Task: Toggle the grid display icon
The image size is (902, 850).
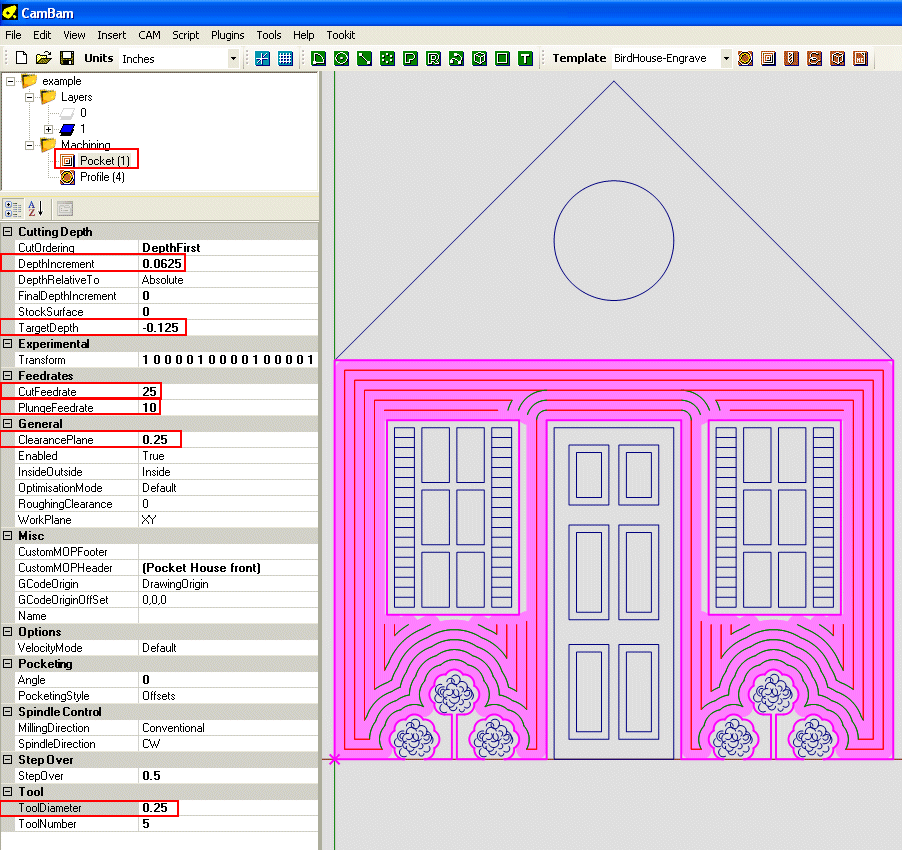Action: [285, 59]
